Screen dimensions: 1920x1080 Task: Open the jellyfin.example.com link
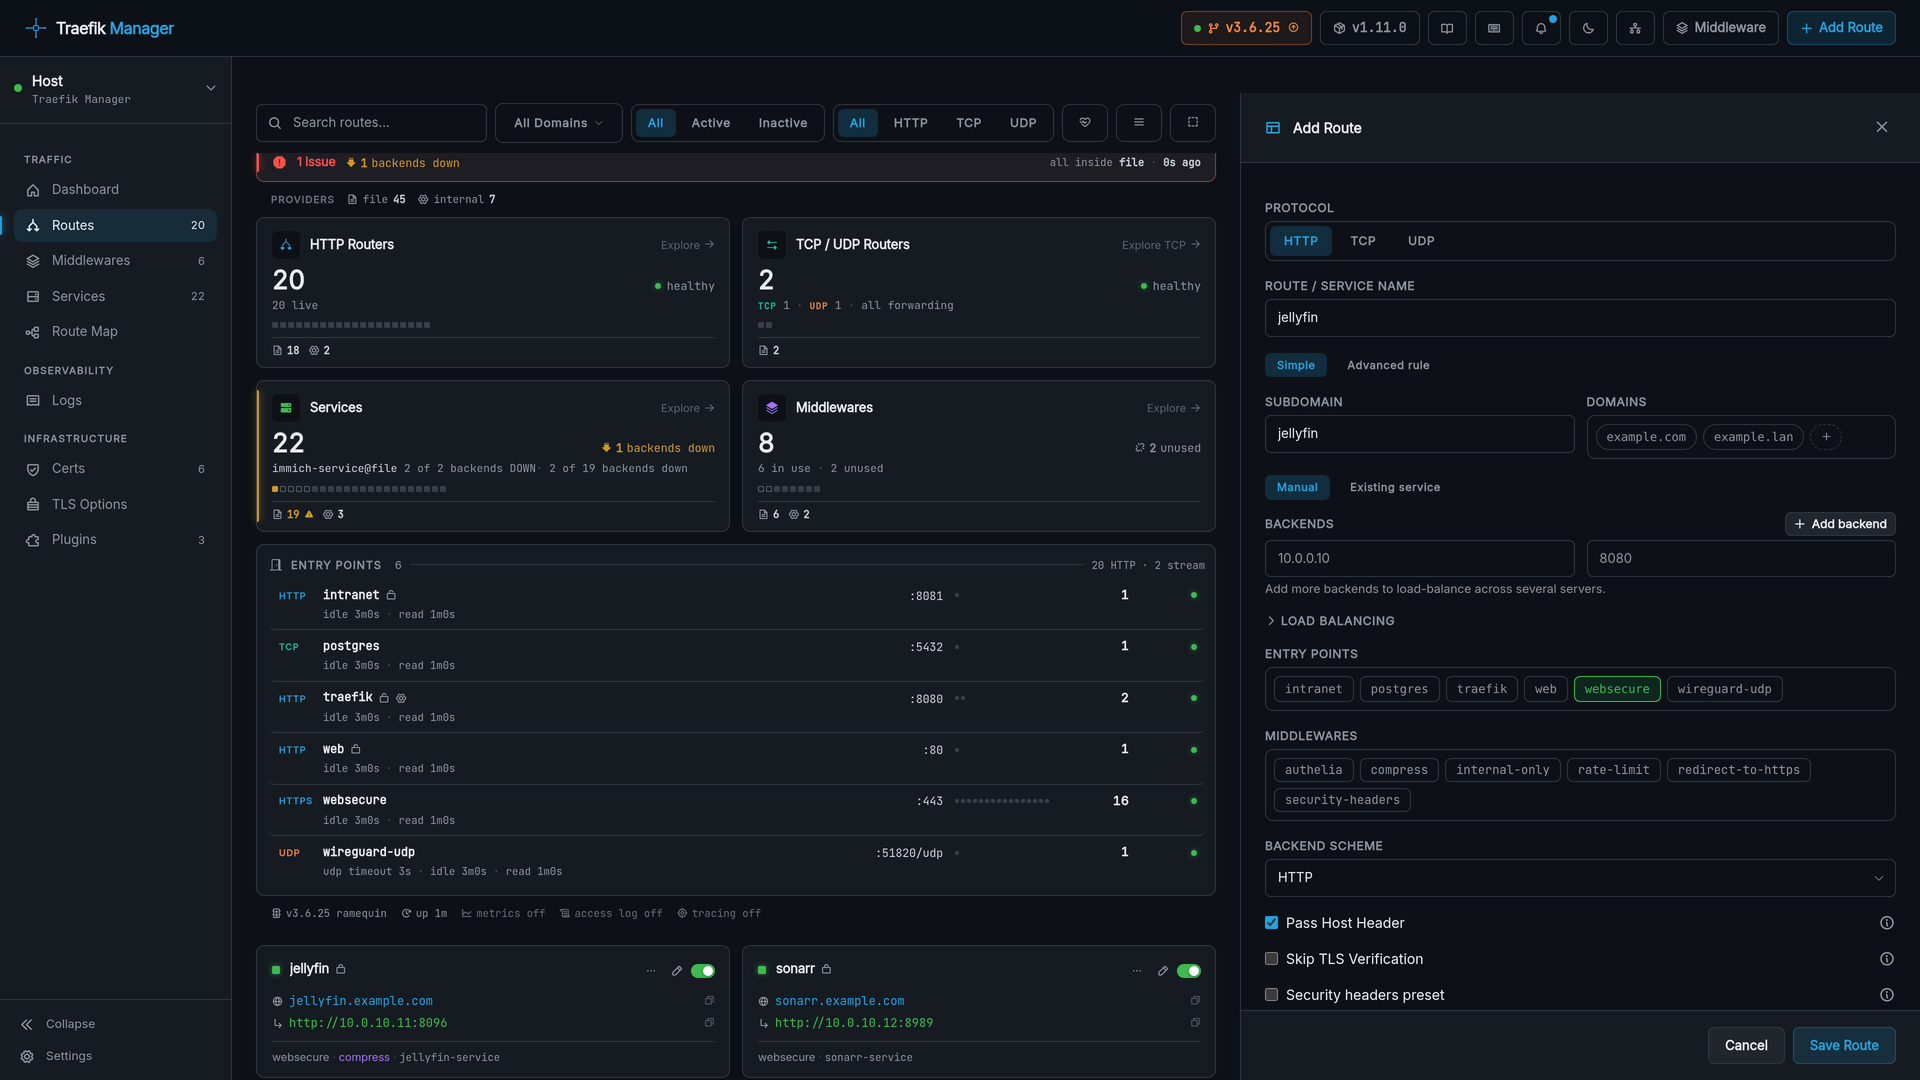pos(361,1001)
